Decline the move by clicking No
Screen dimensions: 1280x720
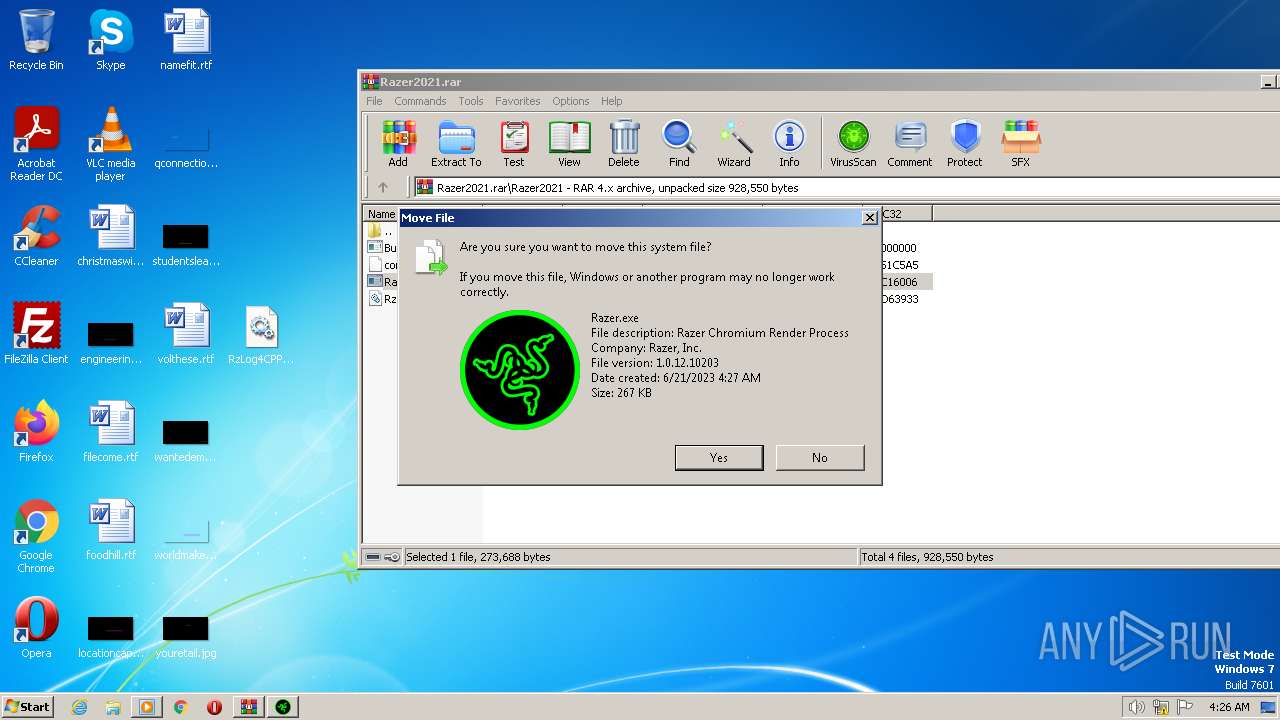tap(820, 457)
